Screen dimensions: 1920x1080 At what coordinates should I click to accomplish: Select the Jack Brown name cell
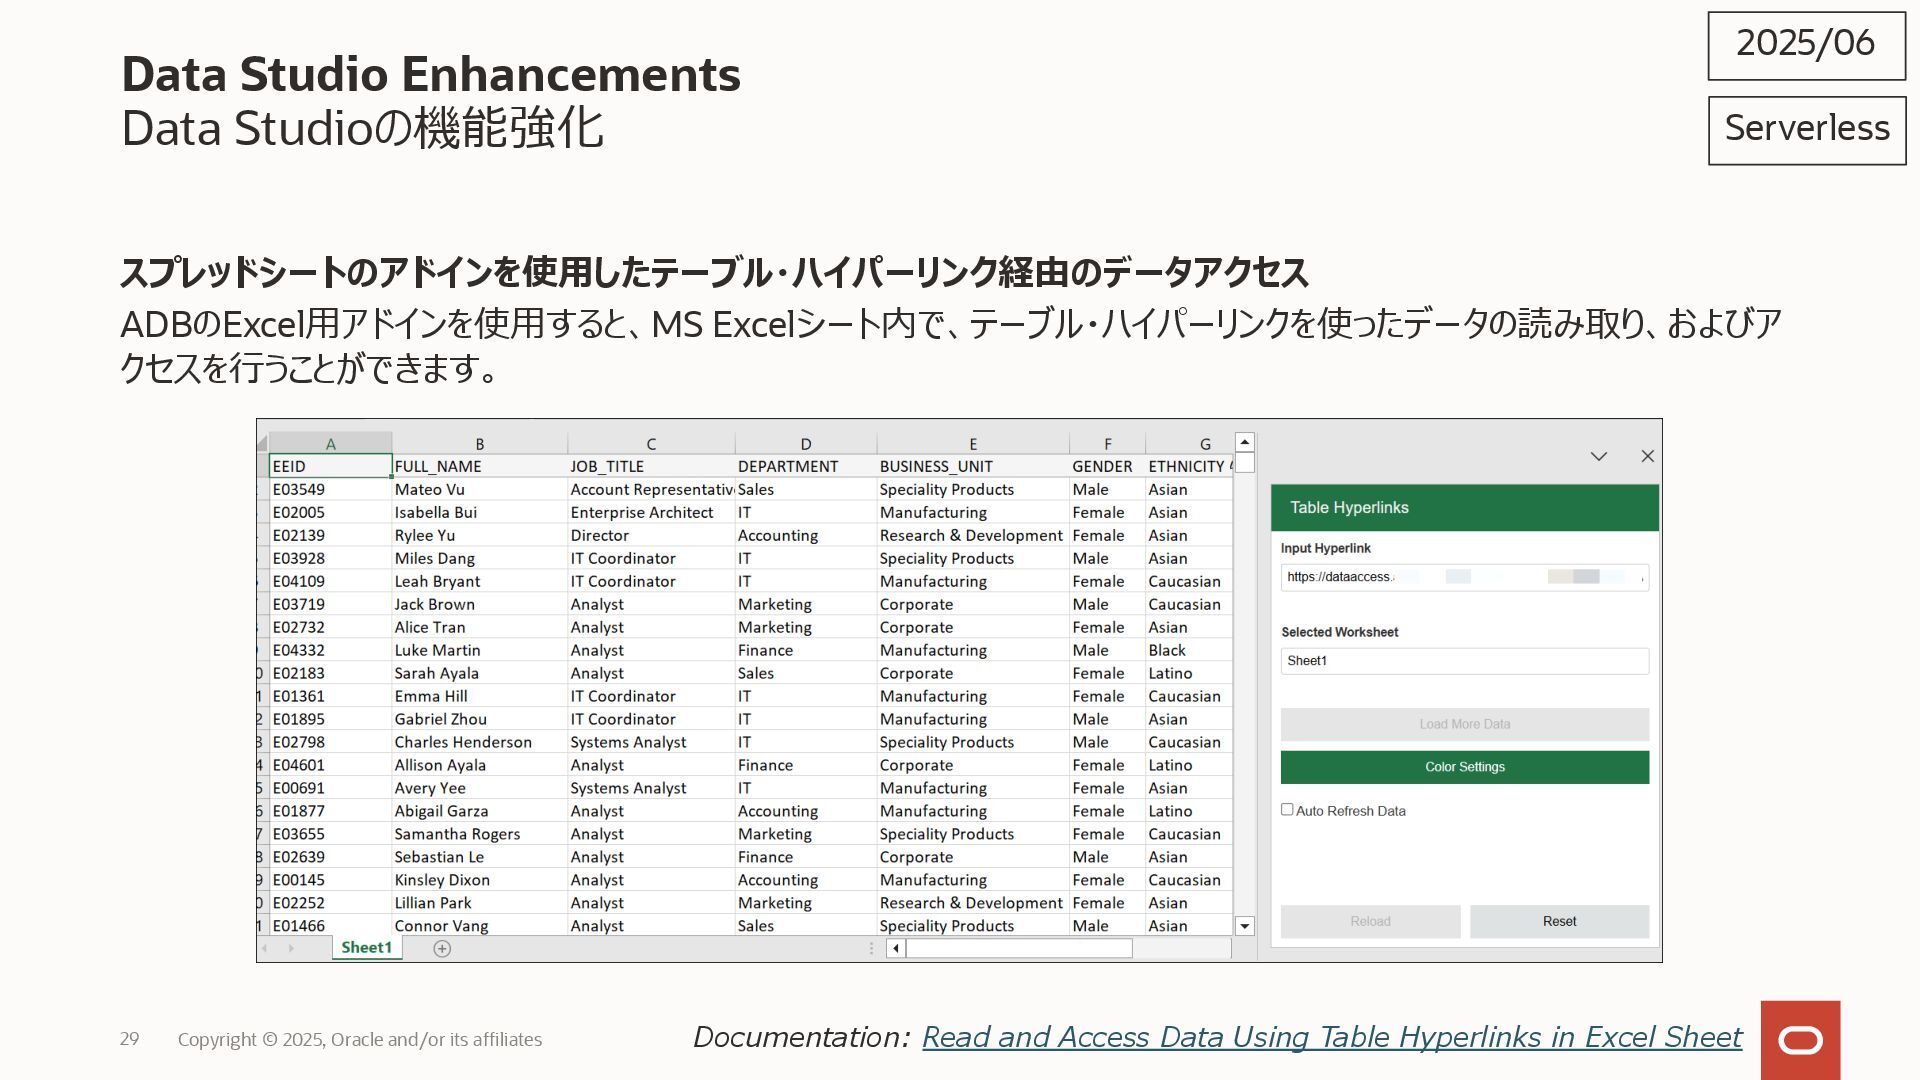479,604
